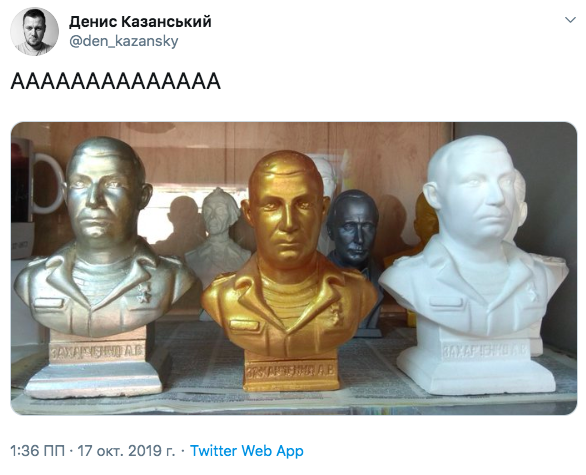Click the gold bust's engraved nameplate
The height and width of the screenshot is (475, 586).
[x=291, y=371]
